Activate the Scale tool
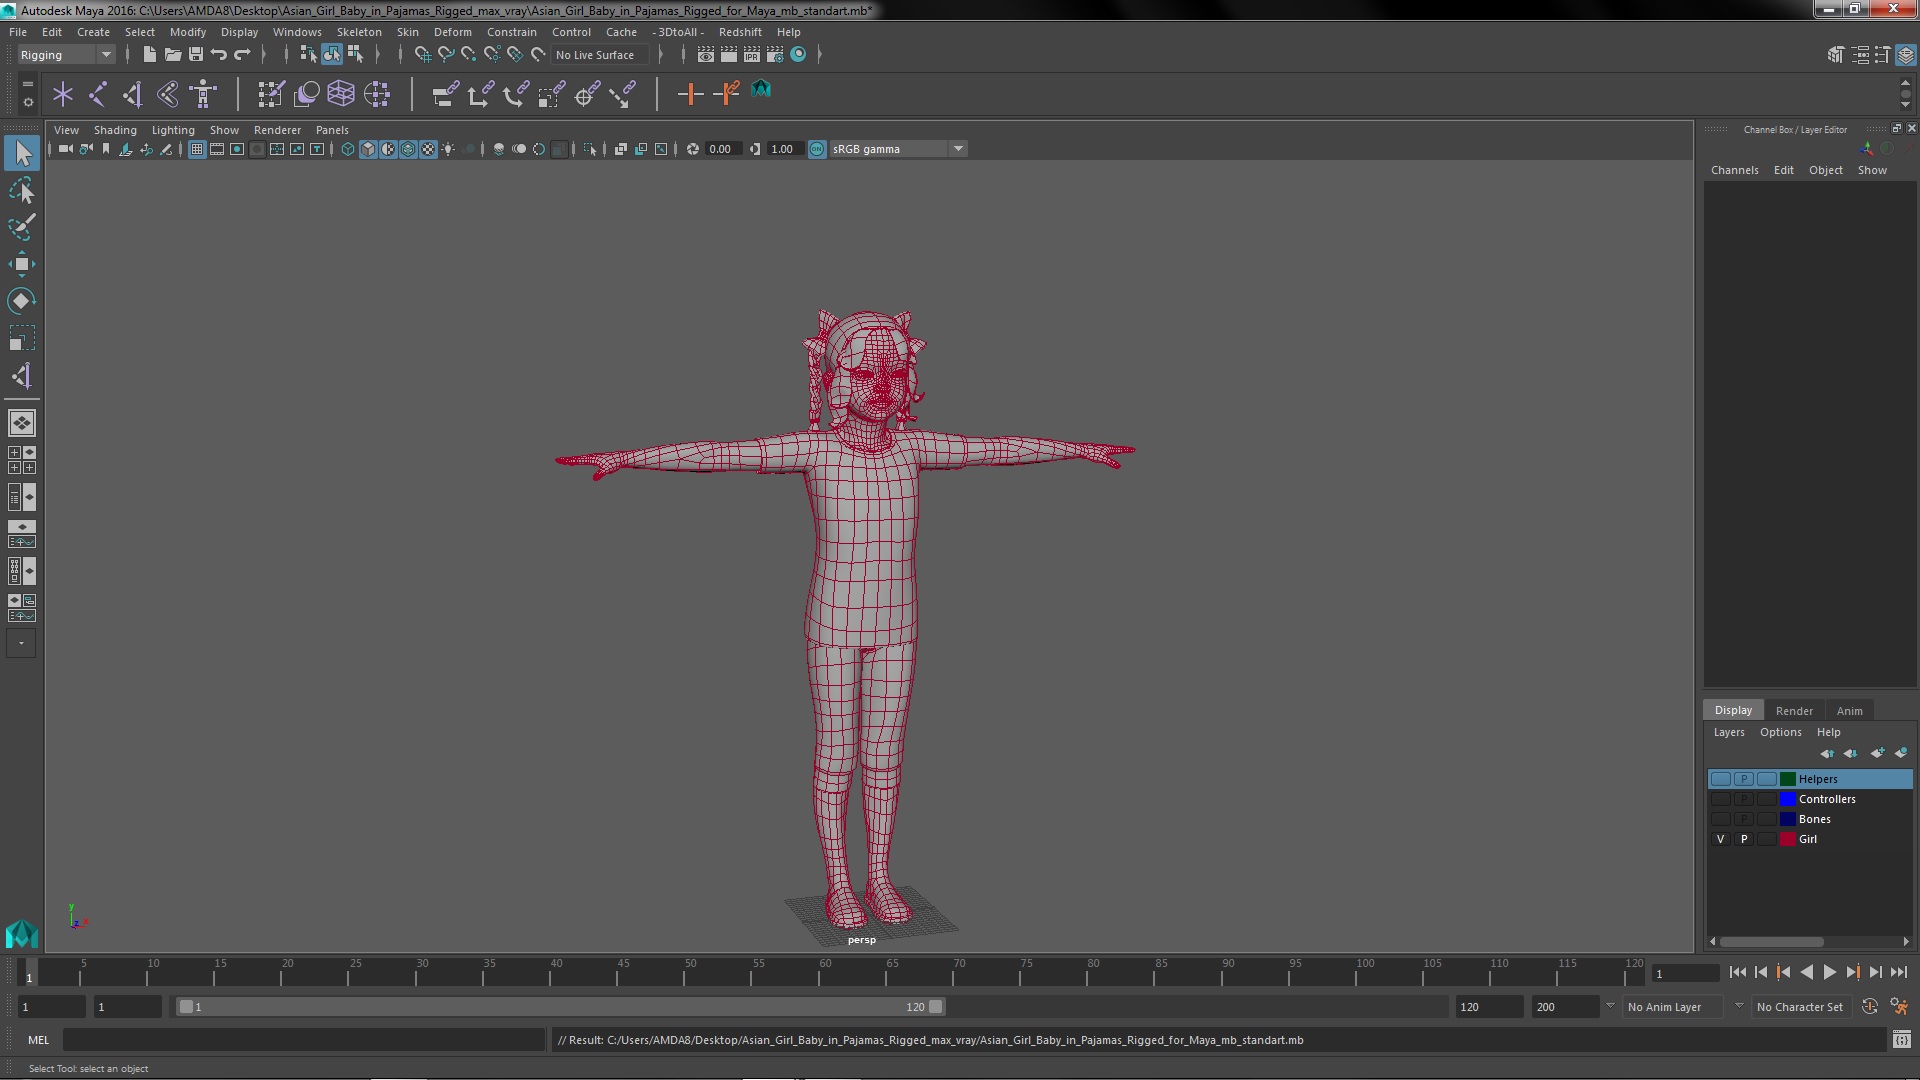 coord(22,338)
